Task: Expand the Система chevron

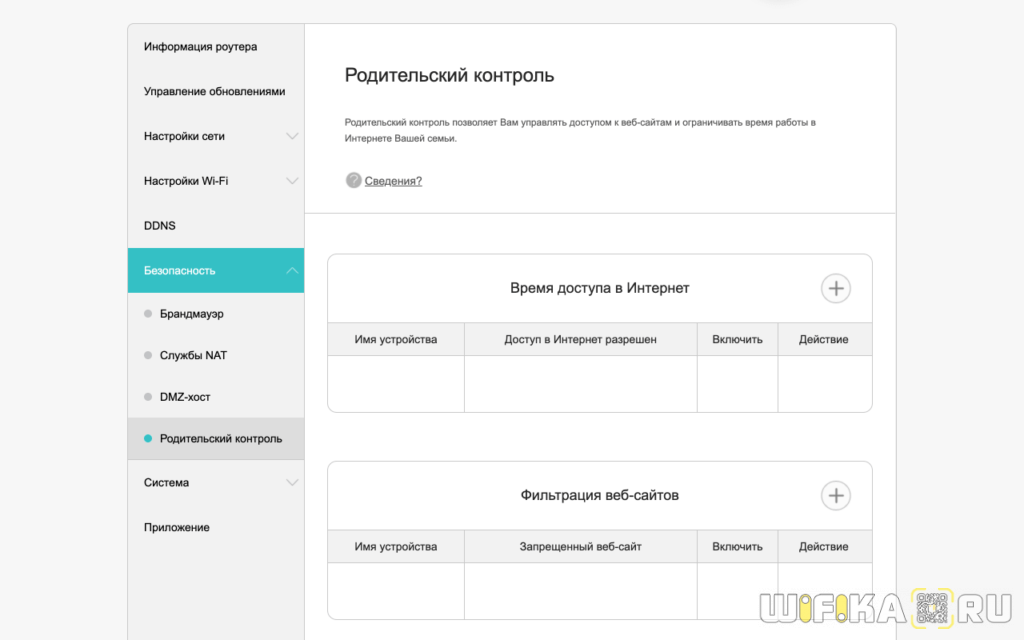Action: tap(292, 482)
